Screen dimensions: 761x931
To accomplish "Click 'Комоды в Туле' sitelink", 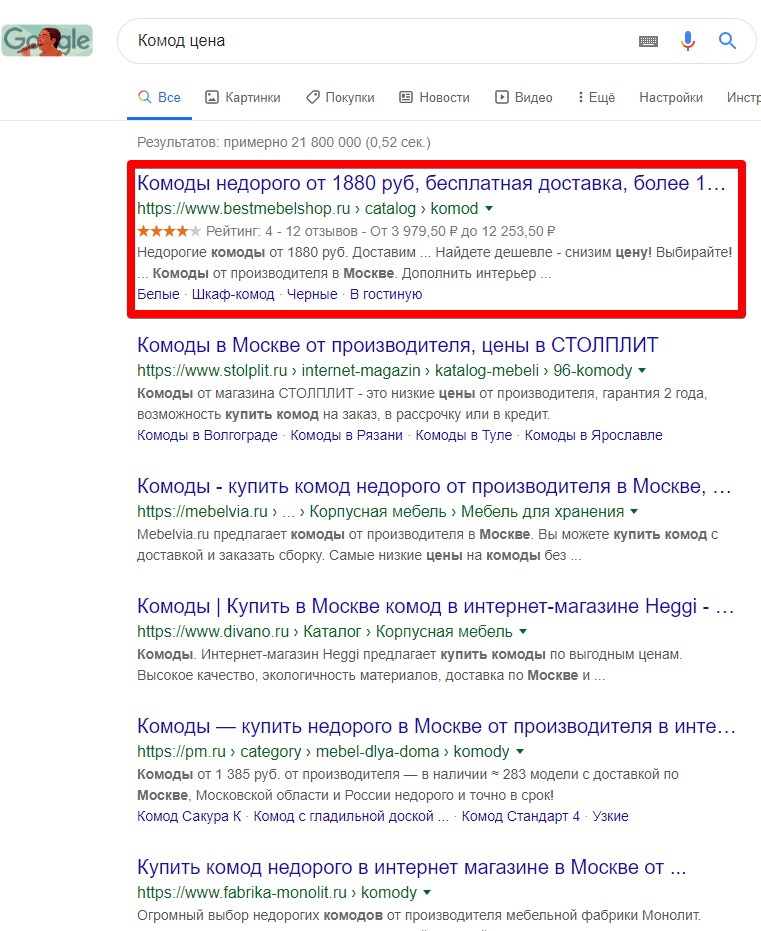I will [x=464, y=435].
